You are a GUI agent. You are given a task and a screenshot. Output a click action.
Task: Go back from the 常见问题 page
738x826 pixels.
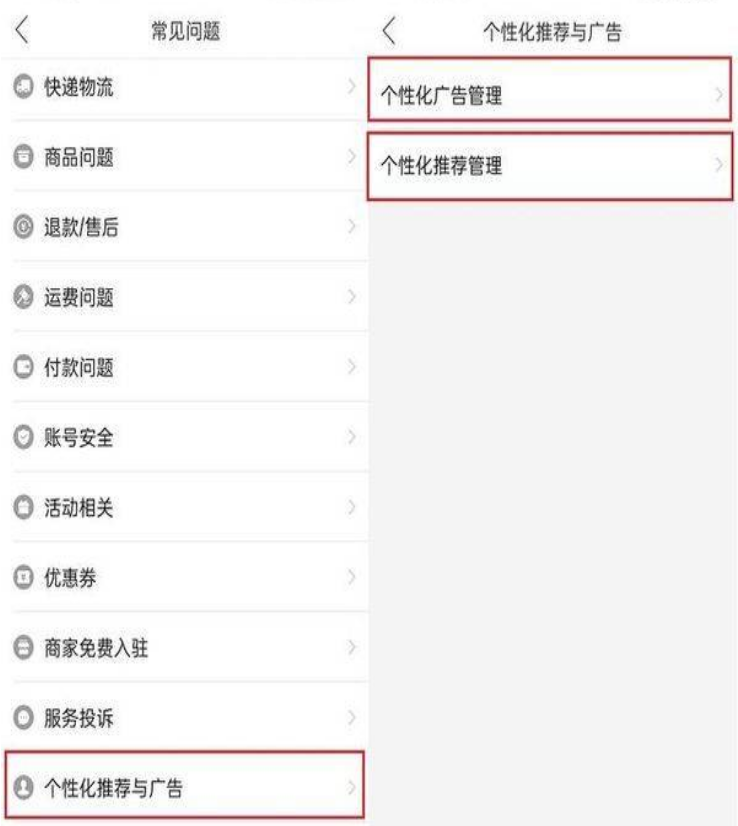[x=22, y=31]
